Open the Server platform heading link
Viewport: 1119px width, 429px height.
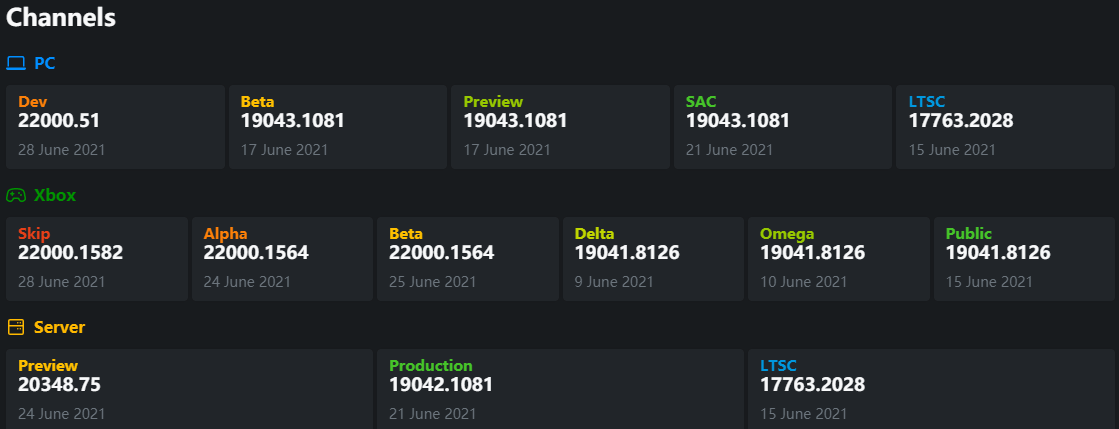coord(59,327)
